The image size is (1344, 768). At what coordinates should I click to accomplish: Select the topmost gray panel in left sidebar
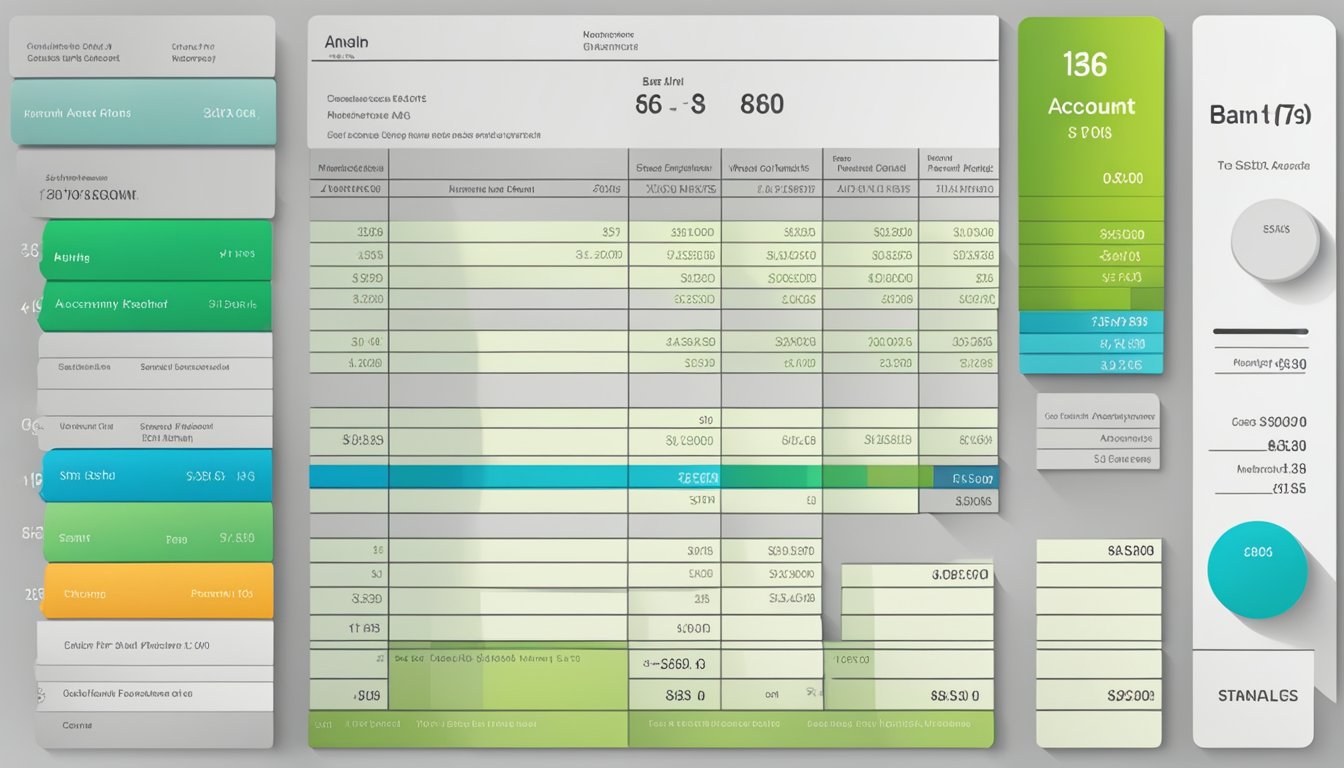[x=142, y=47]
